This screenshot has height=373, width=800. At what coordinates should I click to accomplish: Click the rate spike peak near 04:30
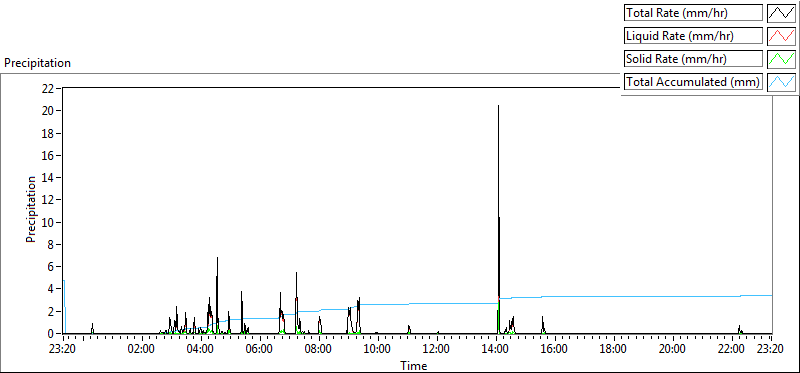(x=217, y=258)
